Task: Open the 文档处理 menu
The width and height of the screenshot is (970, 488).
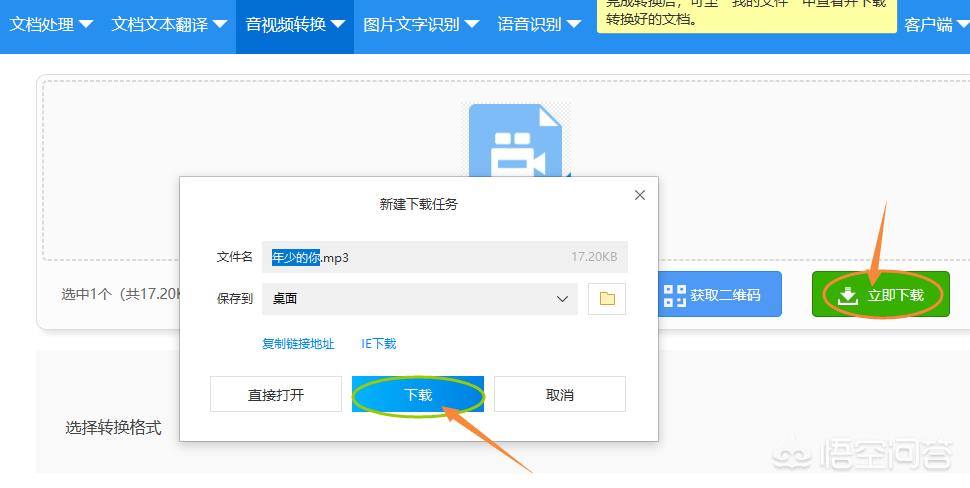Action: (51, 25)
